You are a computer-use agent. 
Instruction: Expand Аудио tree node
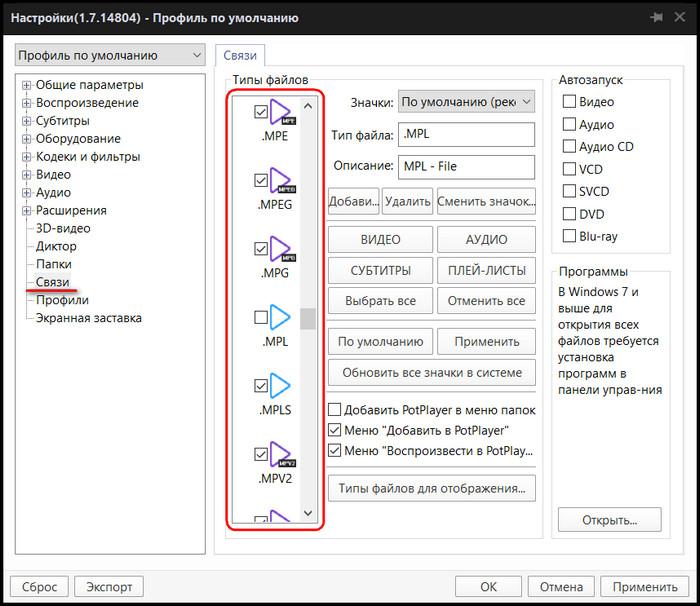[x=26, y=192]
